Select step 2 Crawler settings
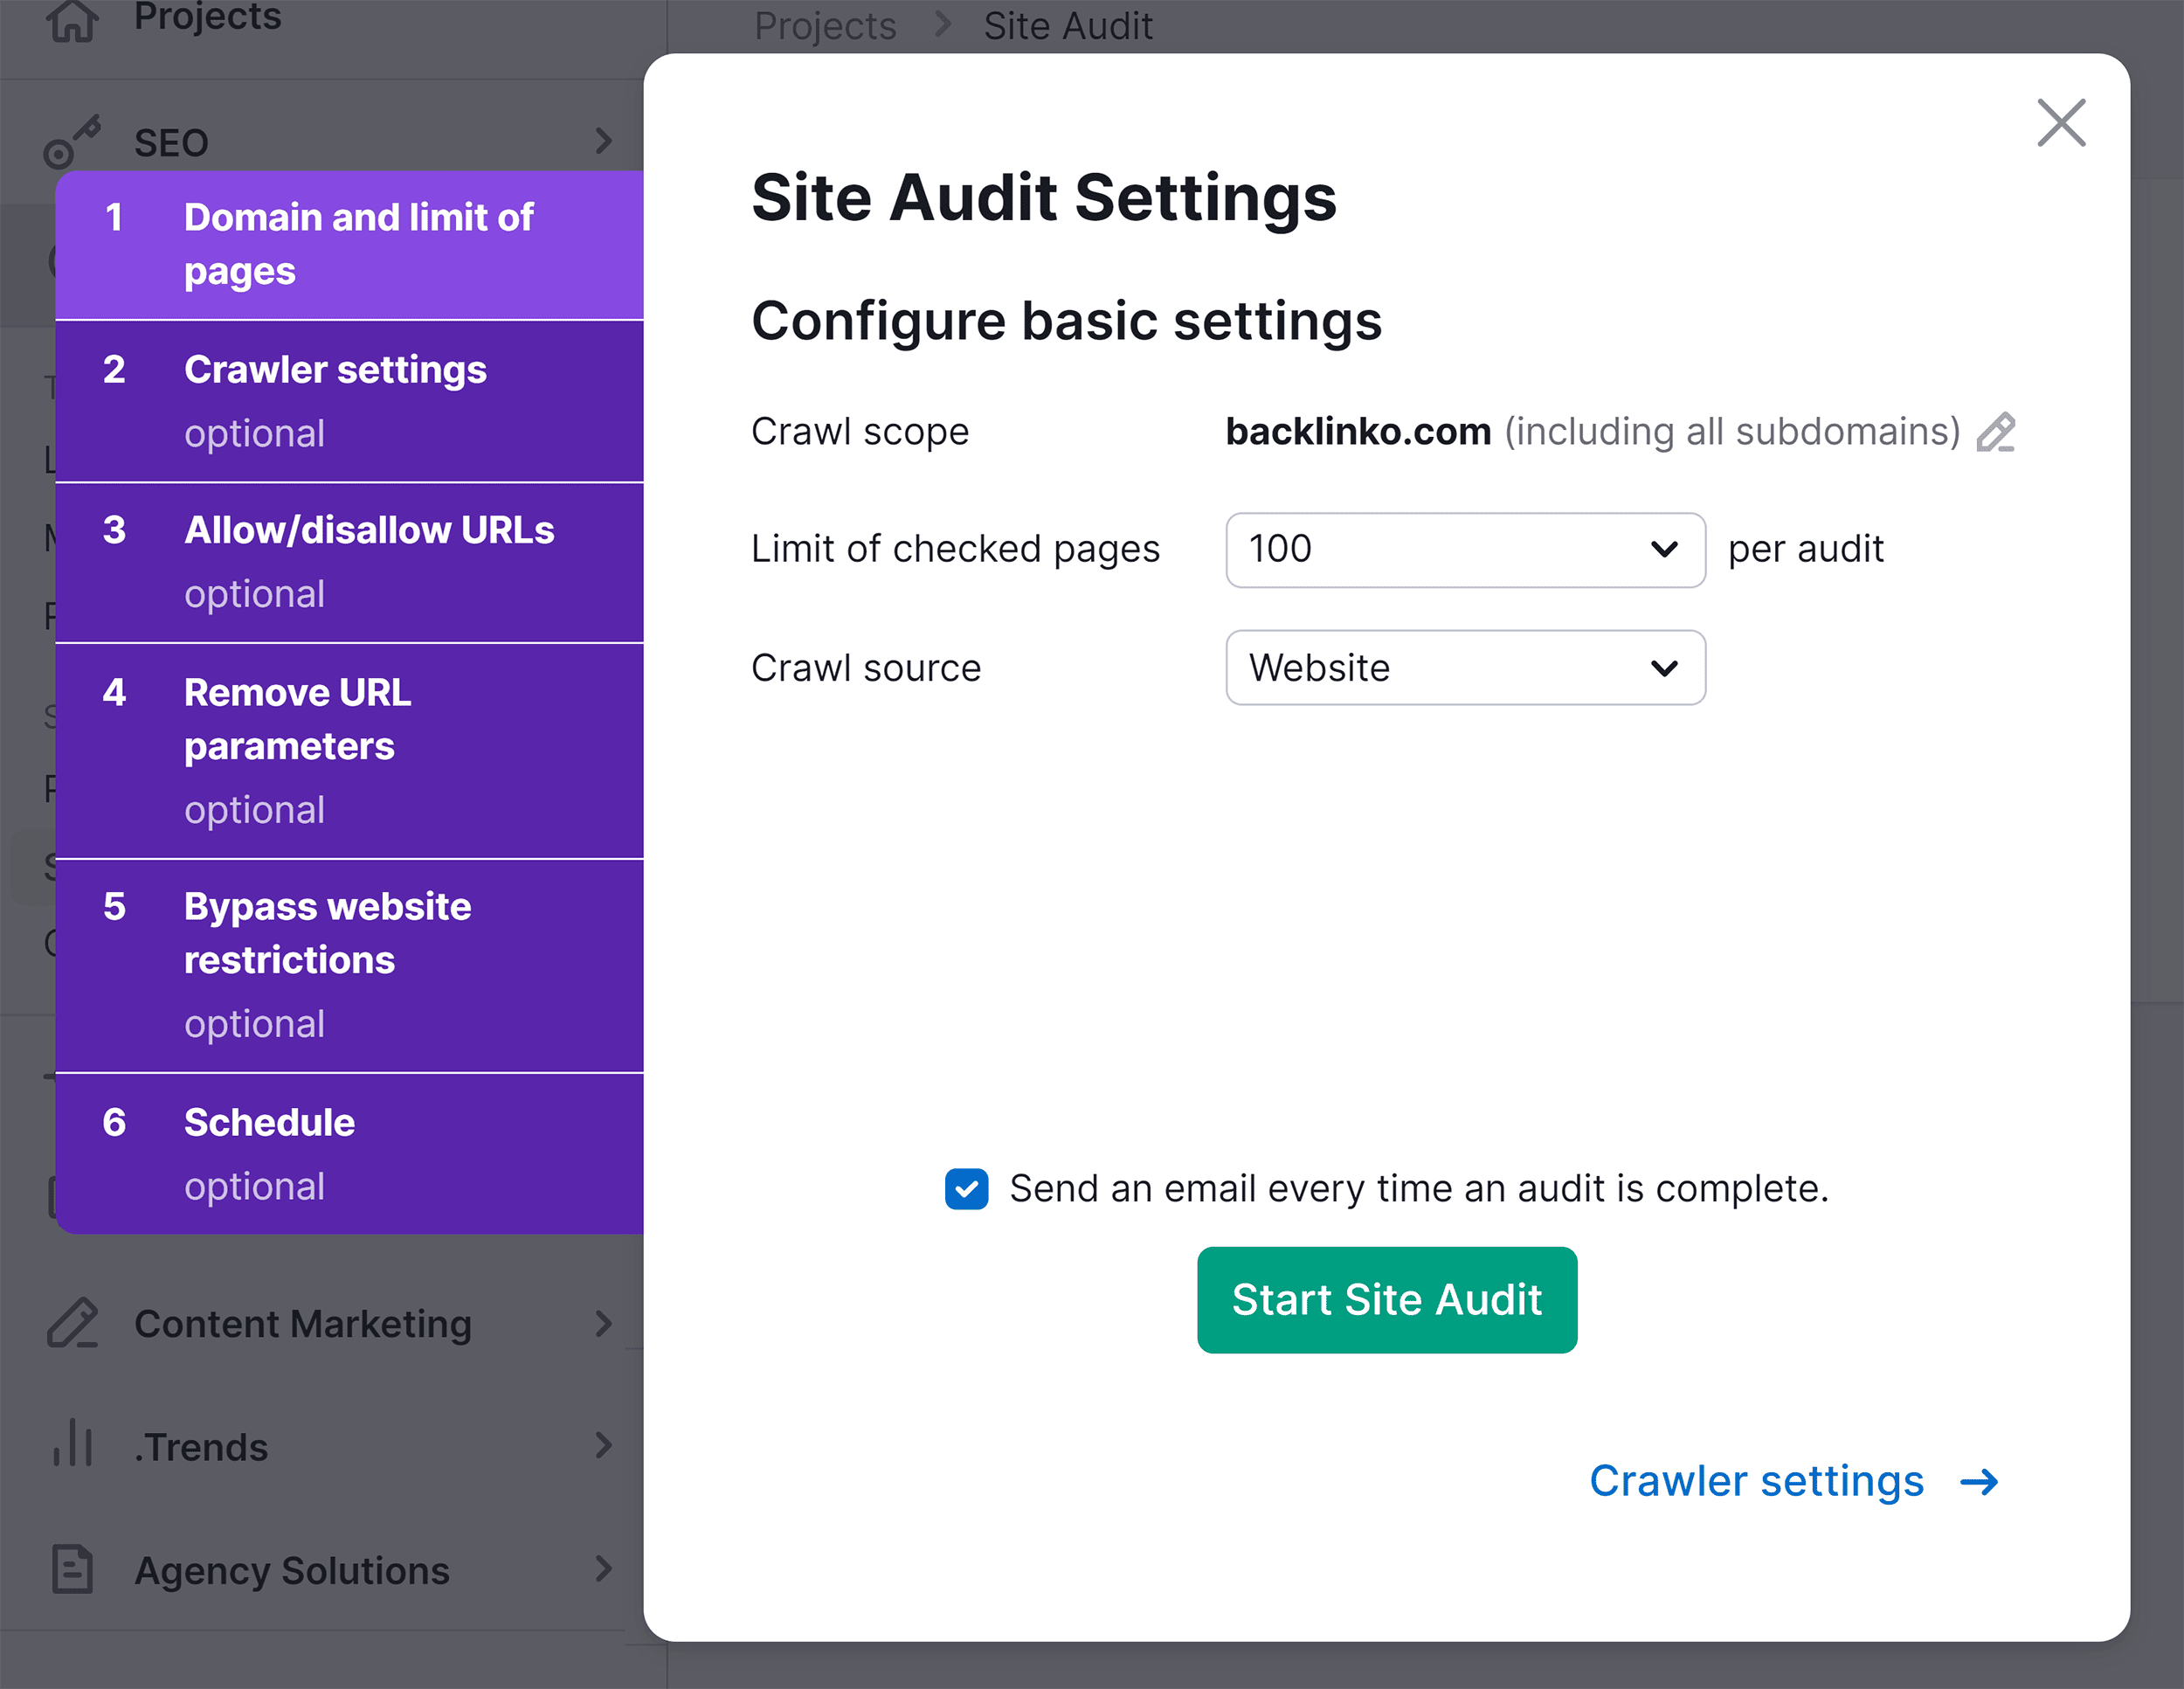This screenshot has width=2184, height=1689. click(x=336, y=399)
